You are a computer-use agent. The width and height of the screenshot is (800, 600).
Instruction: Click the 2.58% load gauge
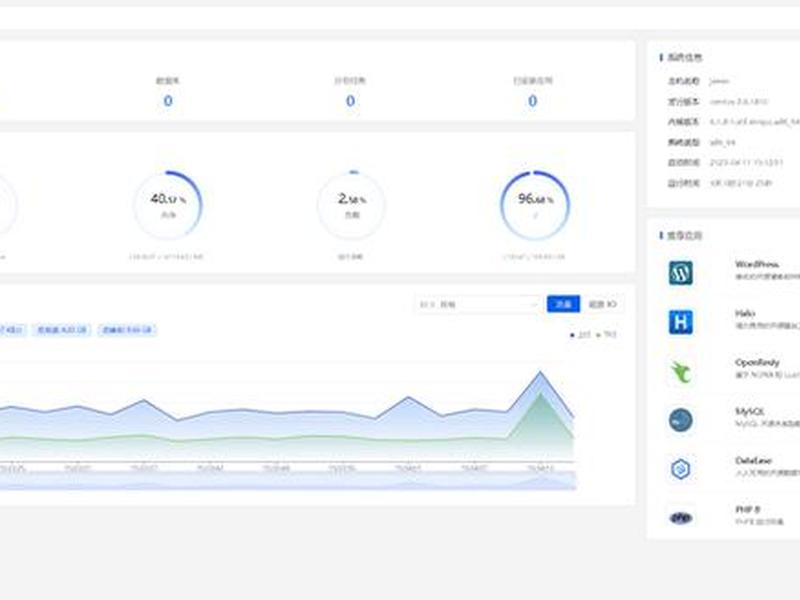tap(351, 205)
